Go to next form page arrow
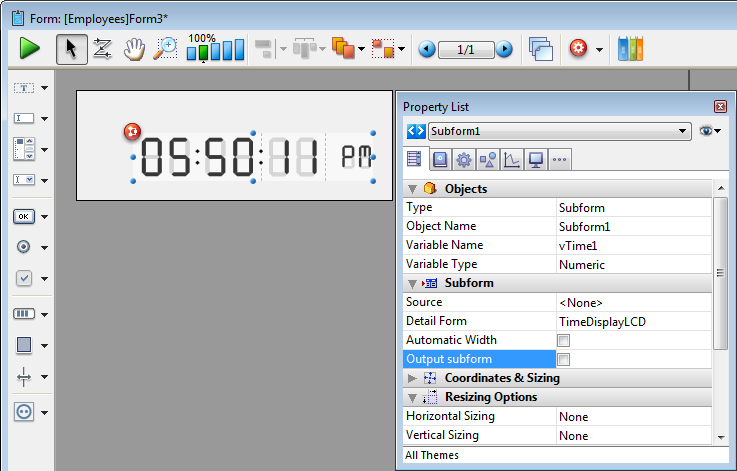 pyautogui.click(x=504, y=49)
